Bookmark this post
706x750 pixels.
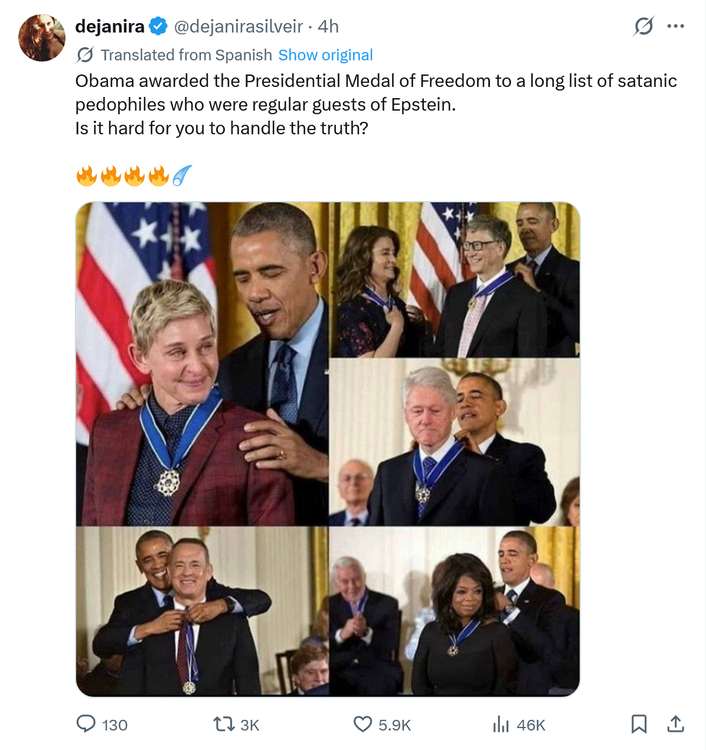[639, 724]
